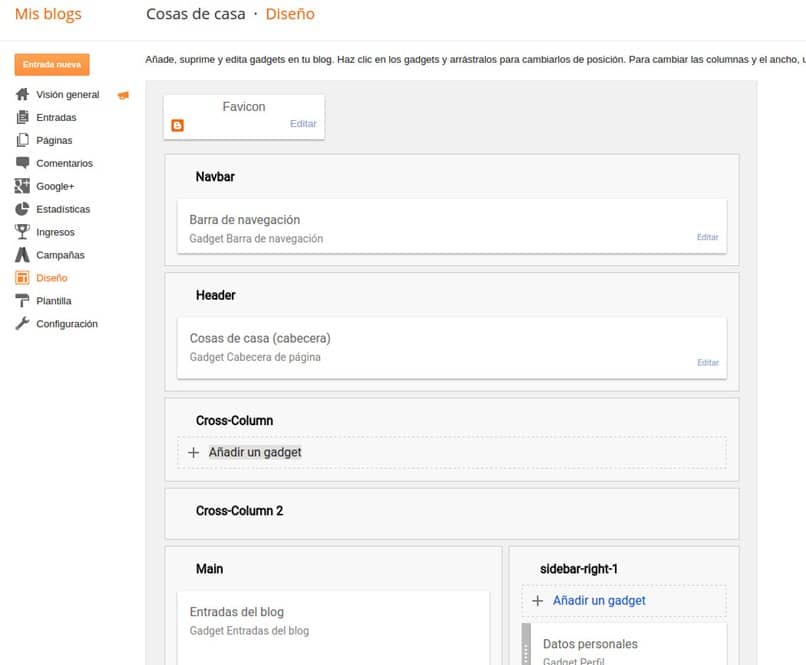Click the Estadísticas pie chart icon
The image size is (806, 665).
(x=22, y=209)
